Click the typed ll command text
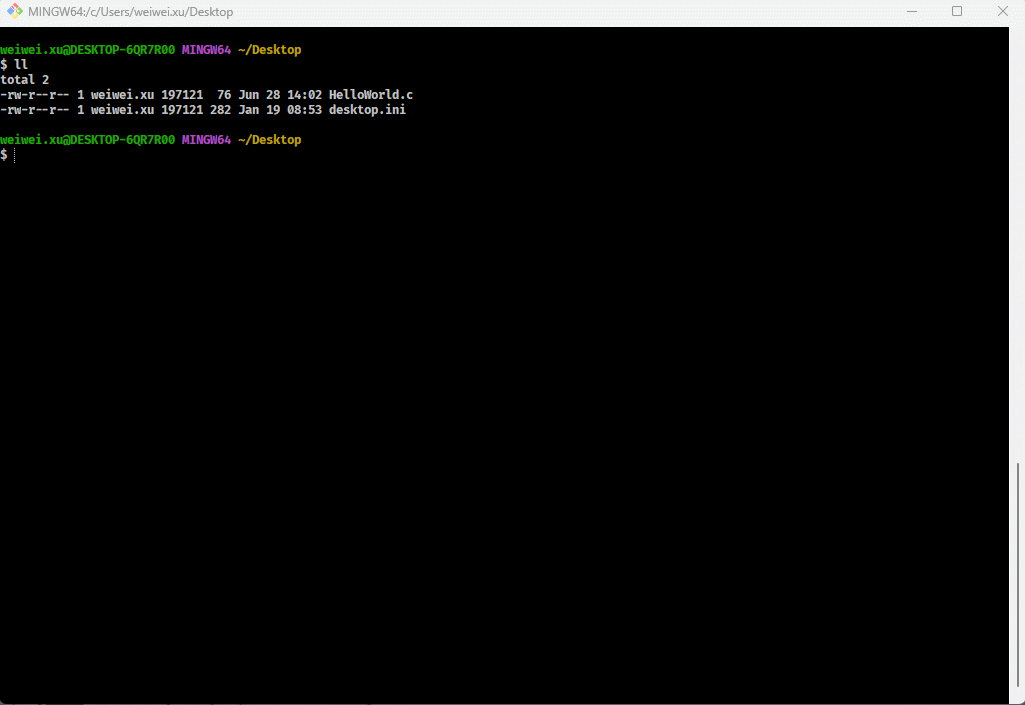The image size is (1025, 705). pyautogui.click(x=21, y=64)
